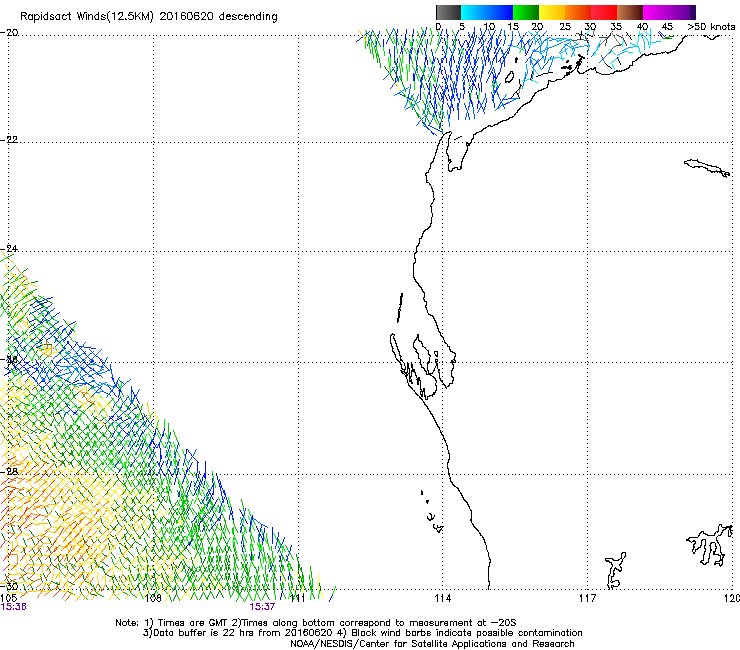Click the gray 0-5 knots color swatch
This screenshot has height=650, width=740.
(448, 12)
